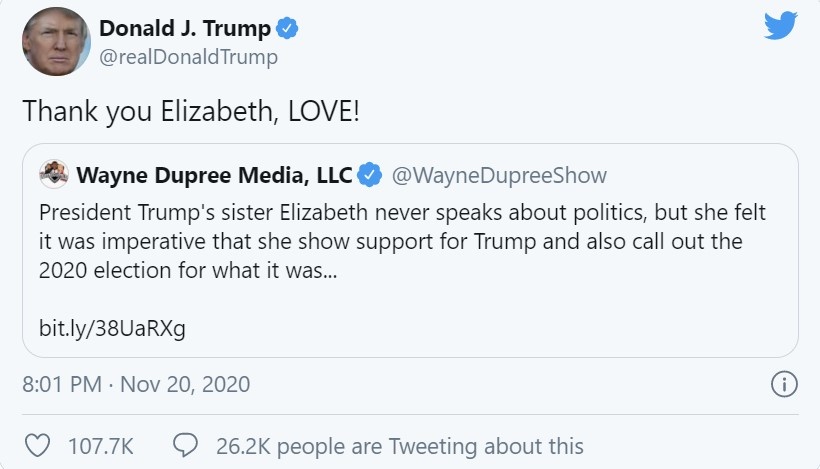The image size is (820, 469).
Task: Click the "Thank you Elizabeth, LOVE!" text
Action: [190, 111]
